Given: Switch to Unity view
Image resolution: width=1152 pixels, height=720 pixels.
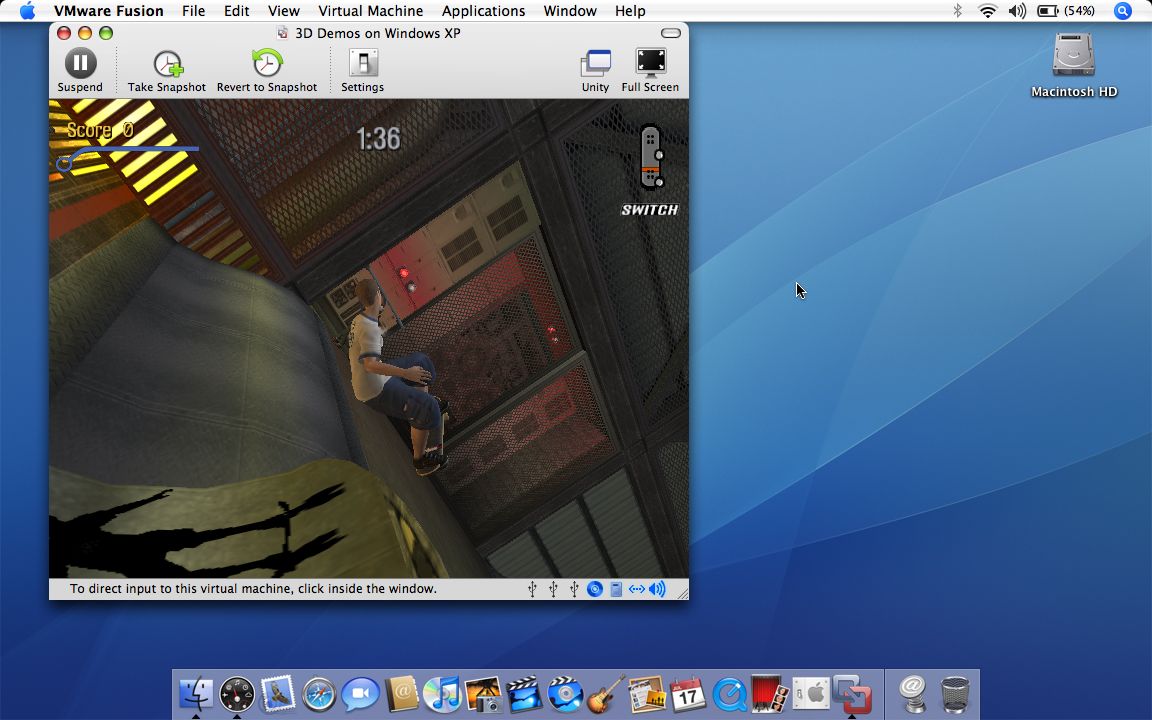Looking at the screenshot, I should pyautogui.click(x=595, y=71).
